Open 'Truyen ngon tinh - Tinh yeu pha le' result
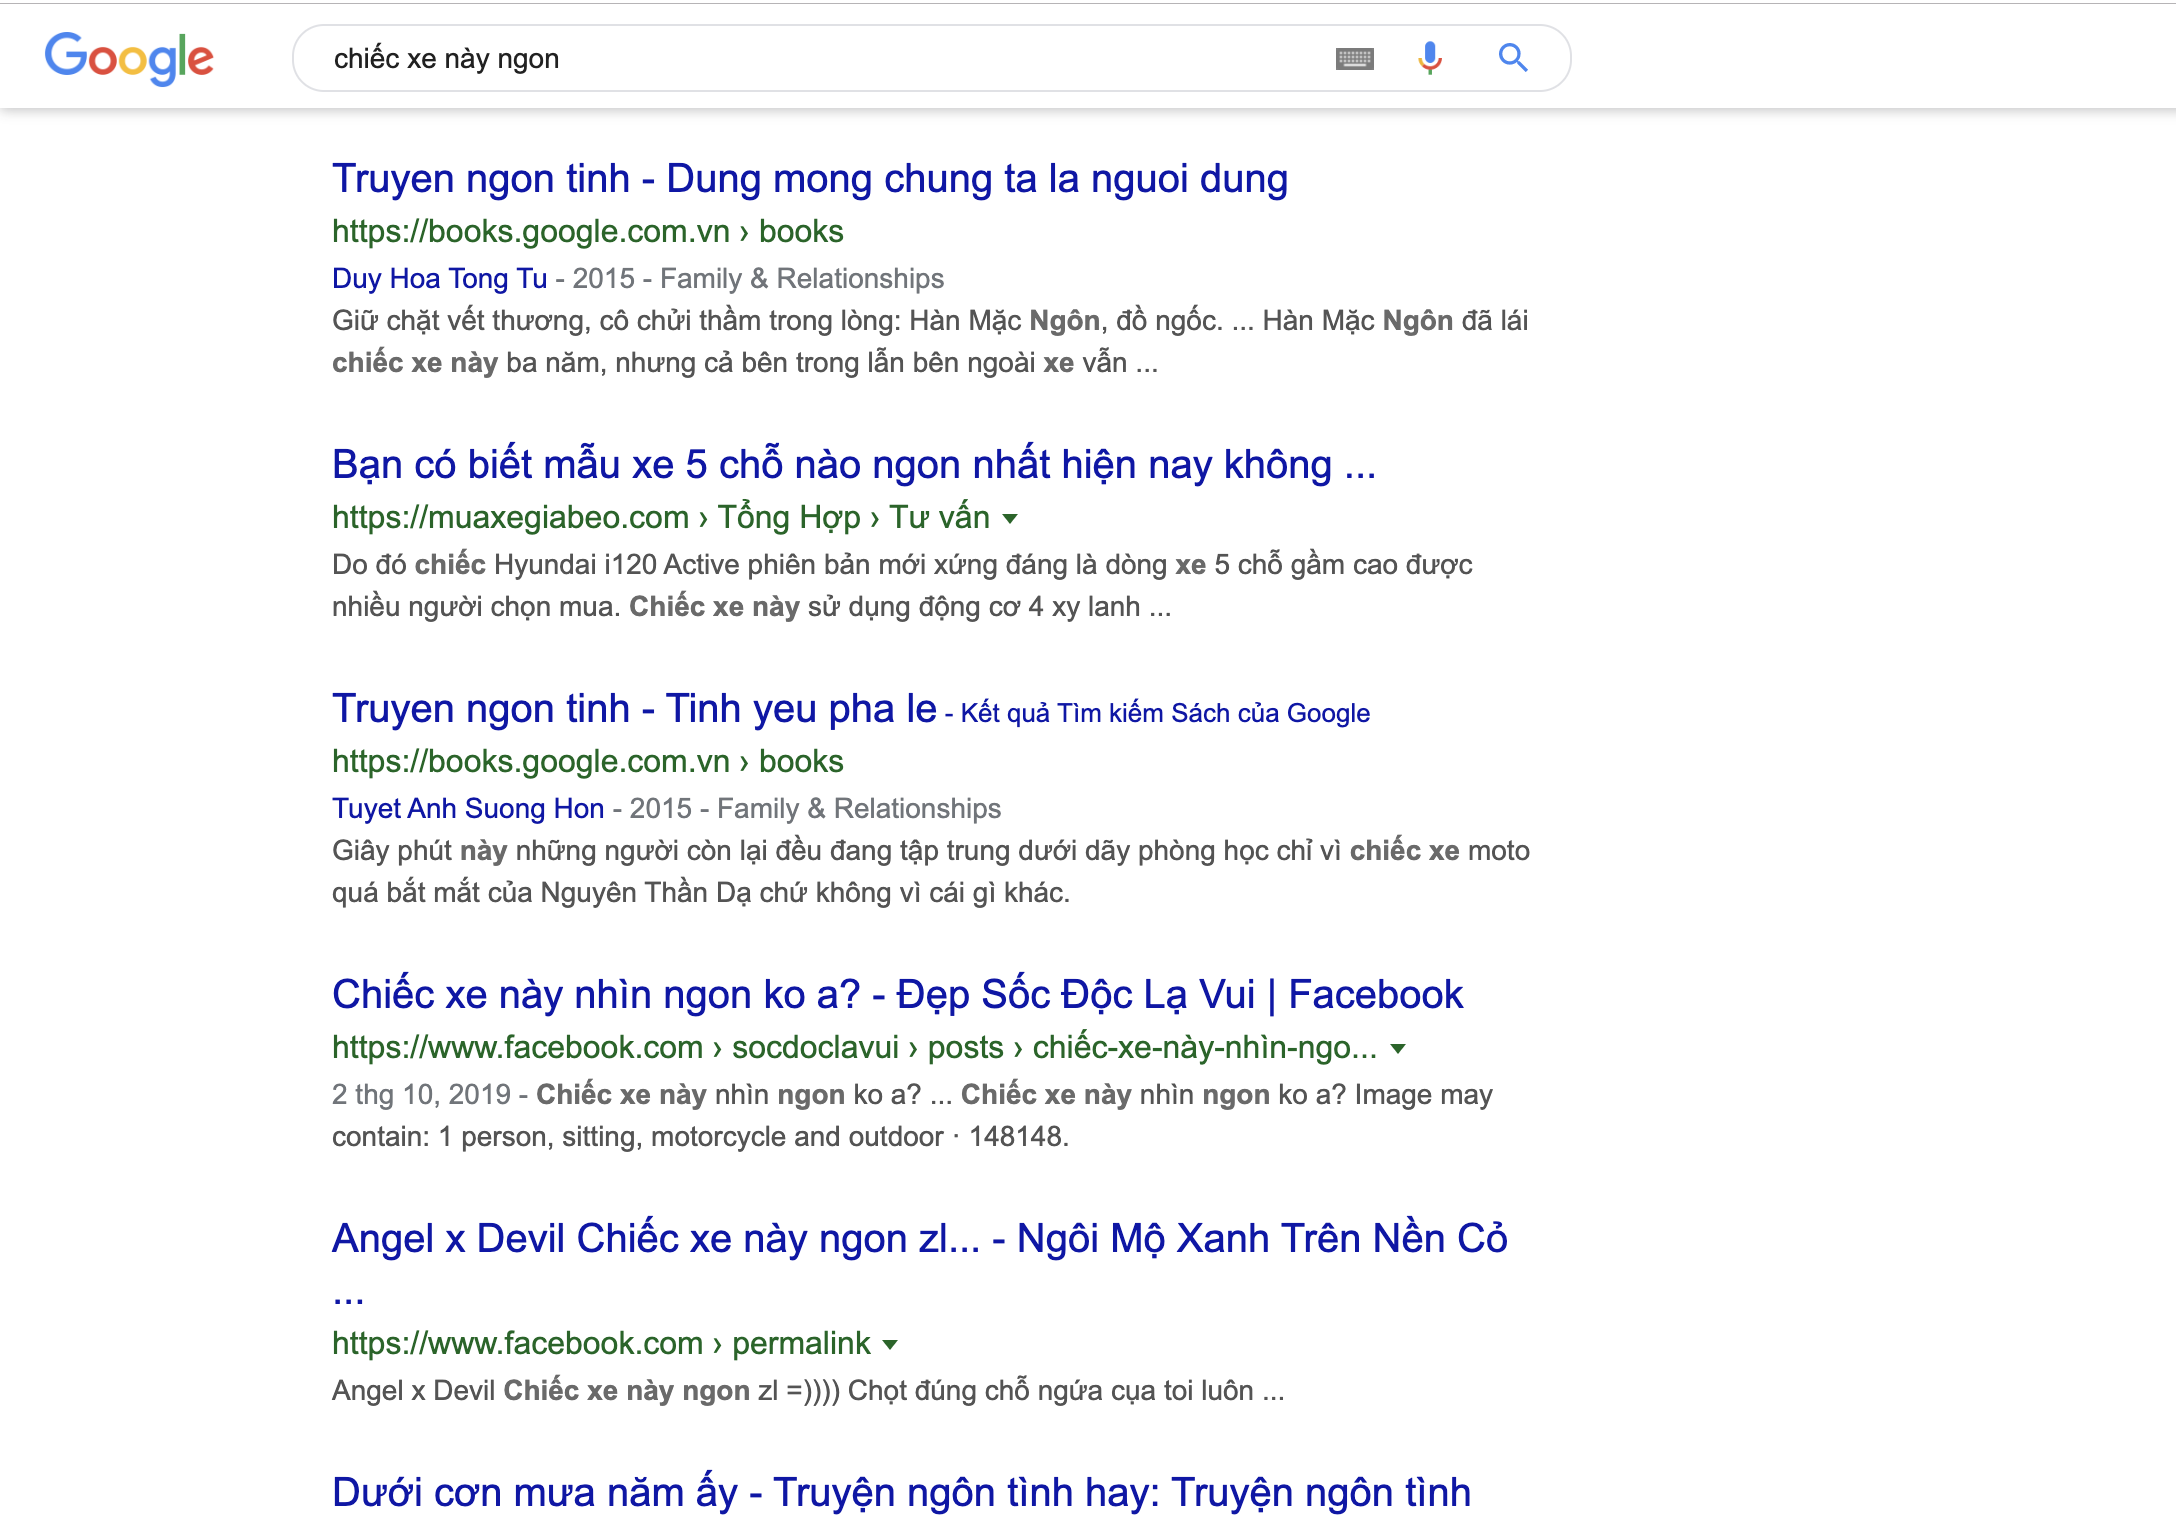 (634, 709)
